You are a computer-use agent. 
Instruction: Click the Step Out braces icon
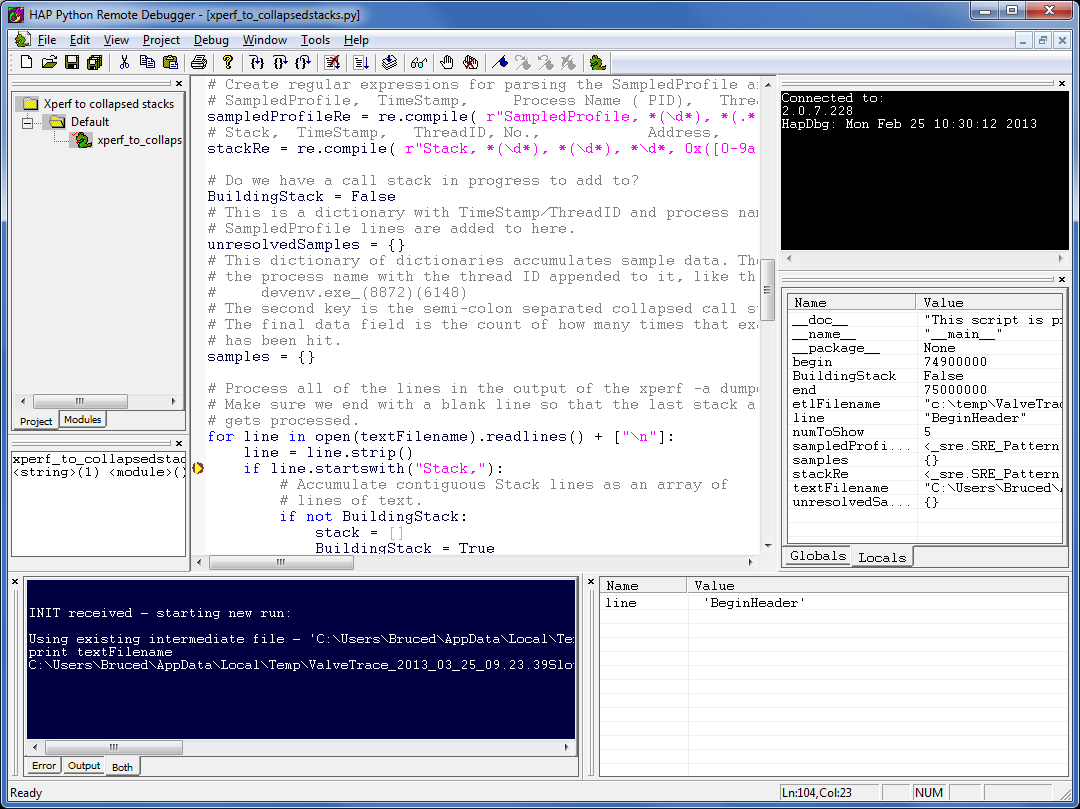click(302, 63)
